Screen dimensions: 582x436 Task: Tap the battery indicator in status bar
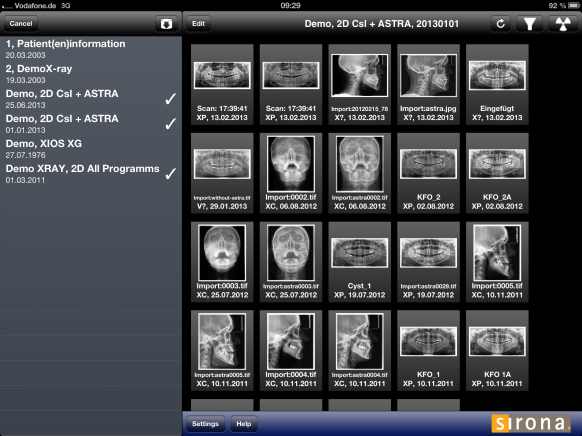[x=574, y=6]
